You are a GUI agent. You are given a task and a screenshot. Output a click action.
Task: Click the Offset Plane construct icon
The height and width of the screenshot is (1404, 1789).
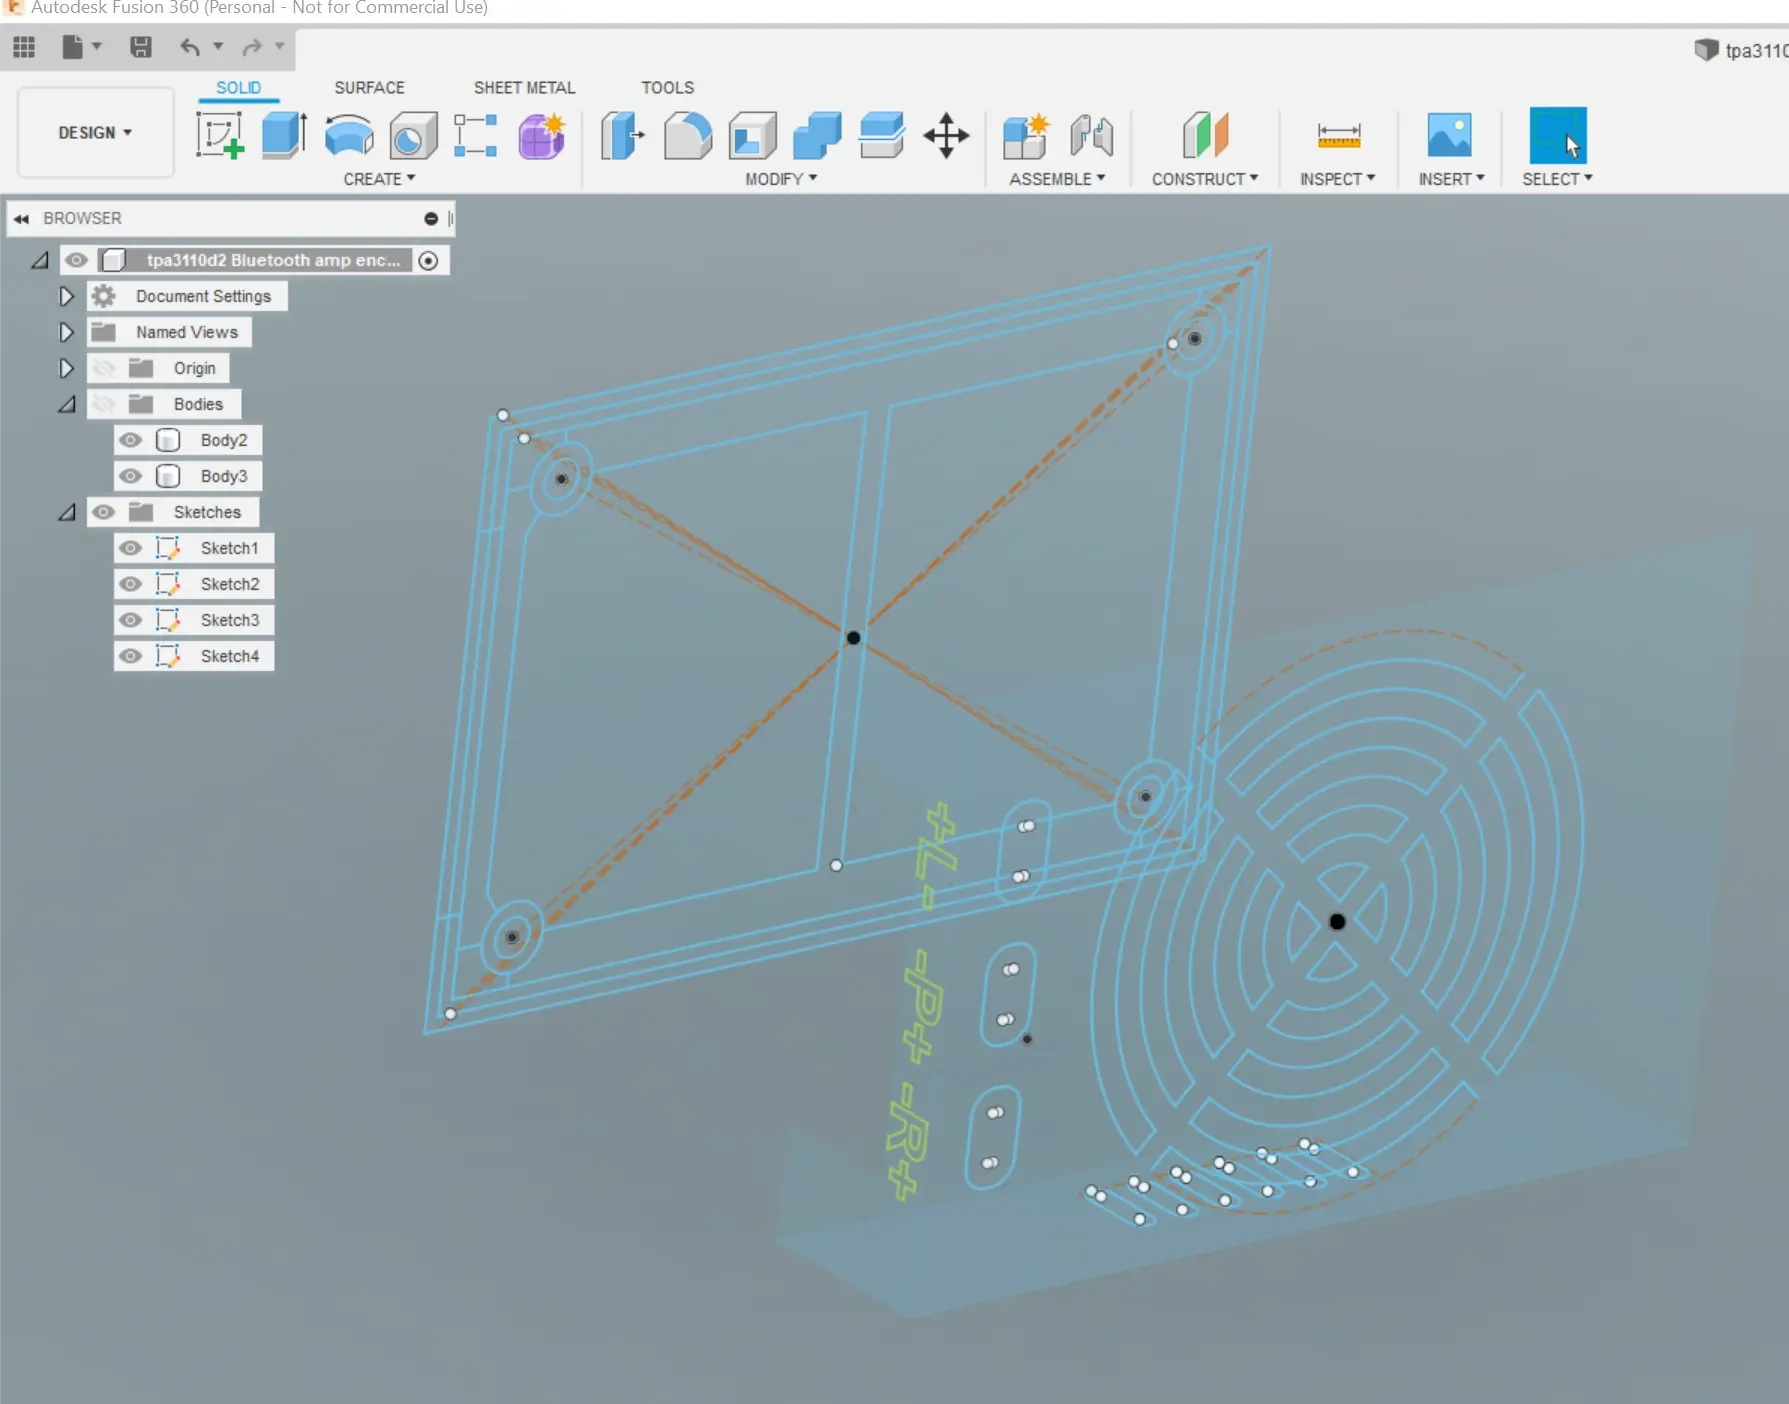(x=1205, y=135)
